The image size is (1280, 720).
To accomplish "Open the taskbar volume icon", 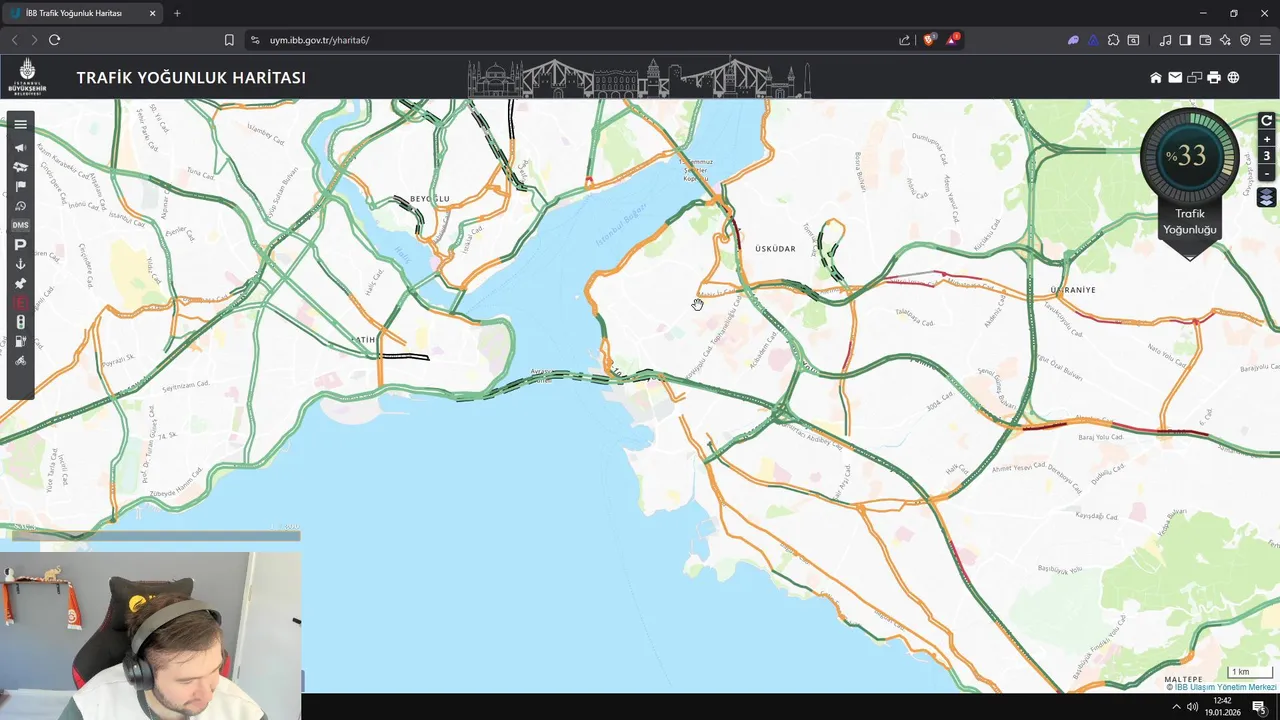I will (x=1192, y=707).
